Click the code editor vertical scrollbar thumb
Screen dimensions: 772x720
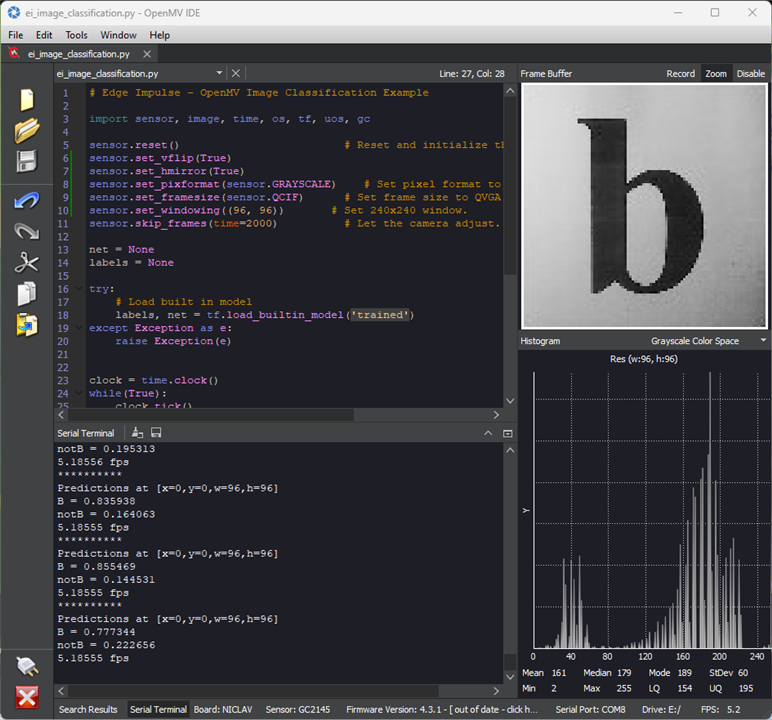click(510, 187)
